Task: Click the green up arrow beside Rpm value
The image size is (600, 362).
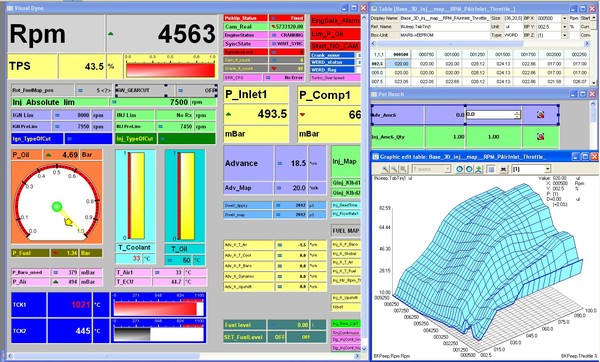Action: click(111, 34)
